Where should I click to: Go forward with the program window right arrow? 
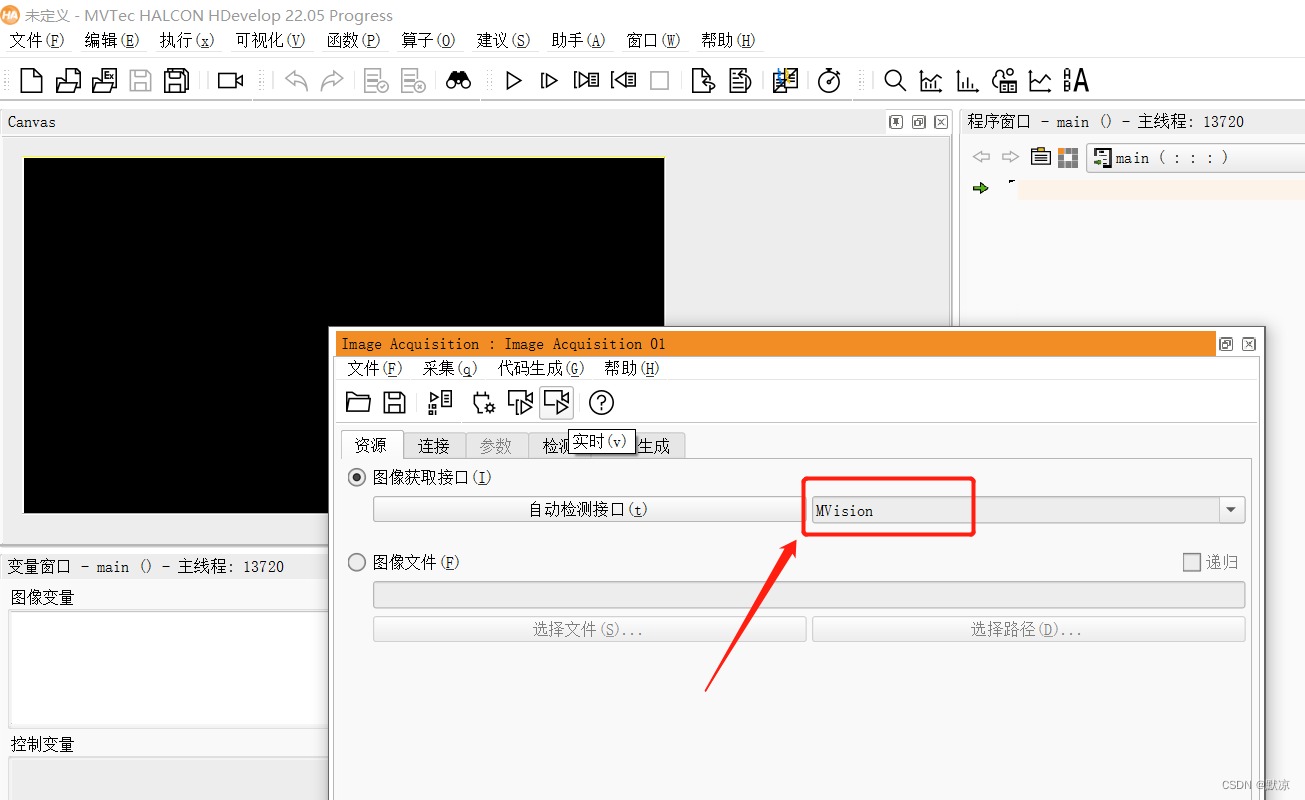(x=1011, y=157)
